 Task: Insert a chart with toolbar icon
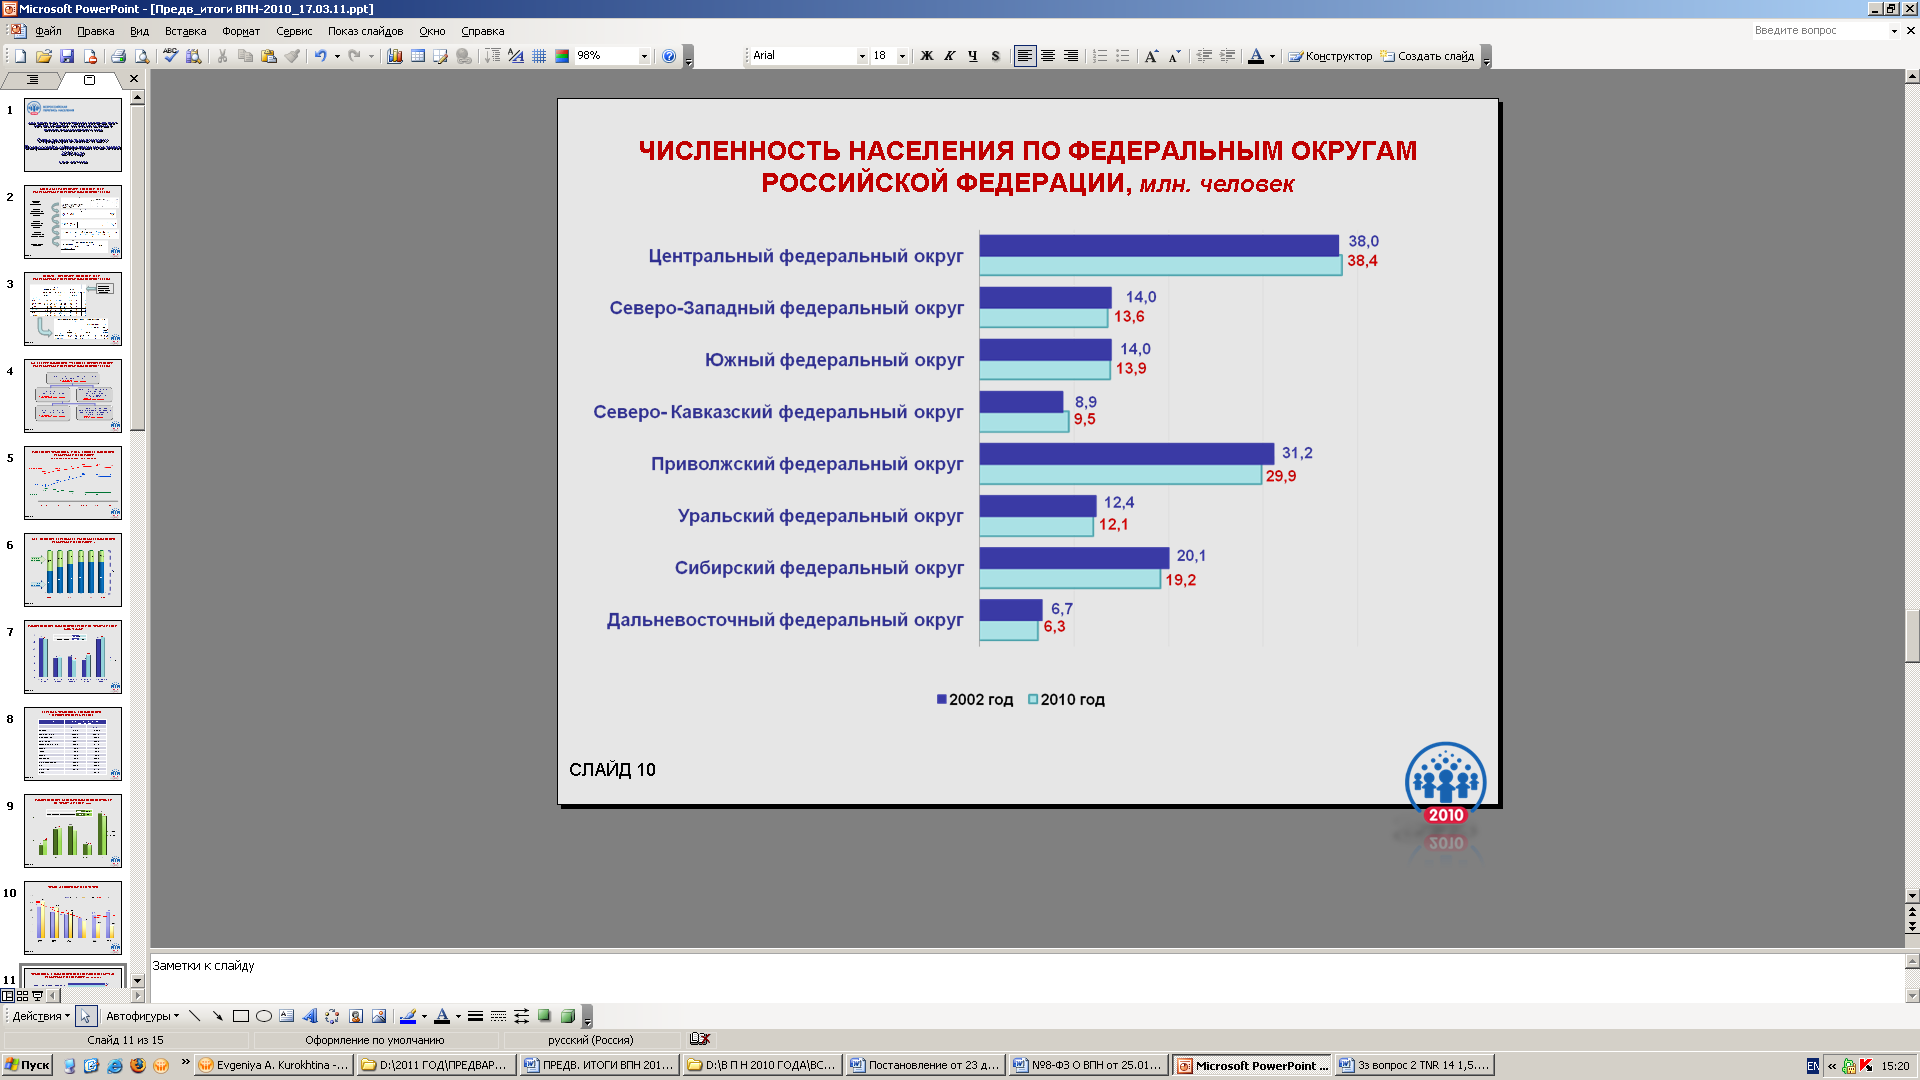pyautogui.click(x=395, y=56)
